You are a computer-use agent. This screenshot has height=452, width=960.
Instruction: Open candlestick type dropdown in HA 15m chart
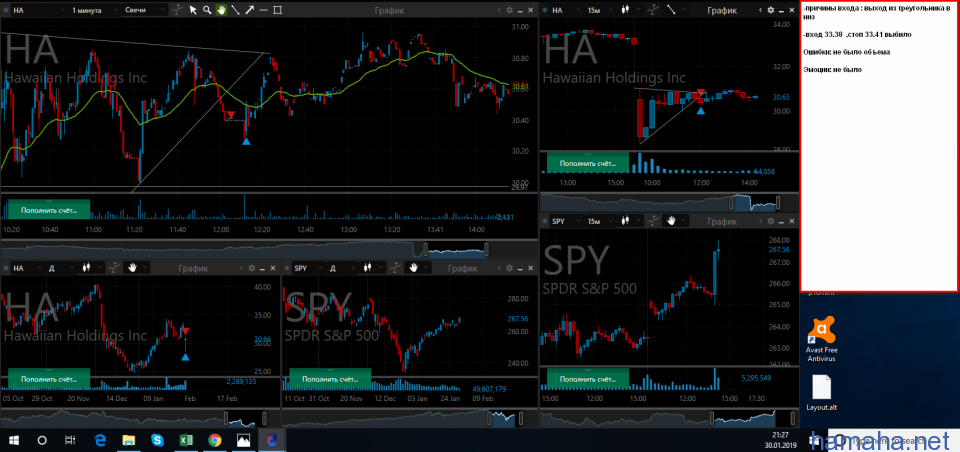point(631,10)
